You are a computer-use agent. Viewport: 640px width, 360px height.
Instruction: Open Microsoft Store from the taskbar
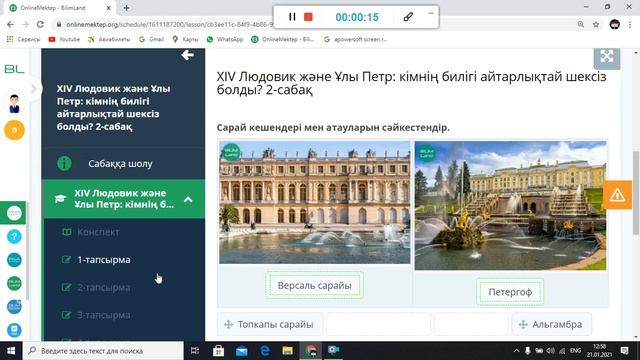click(x=218, y=351)
